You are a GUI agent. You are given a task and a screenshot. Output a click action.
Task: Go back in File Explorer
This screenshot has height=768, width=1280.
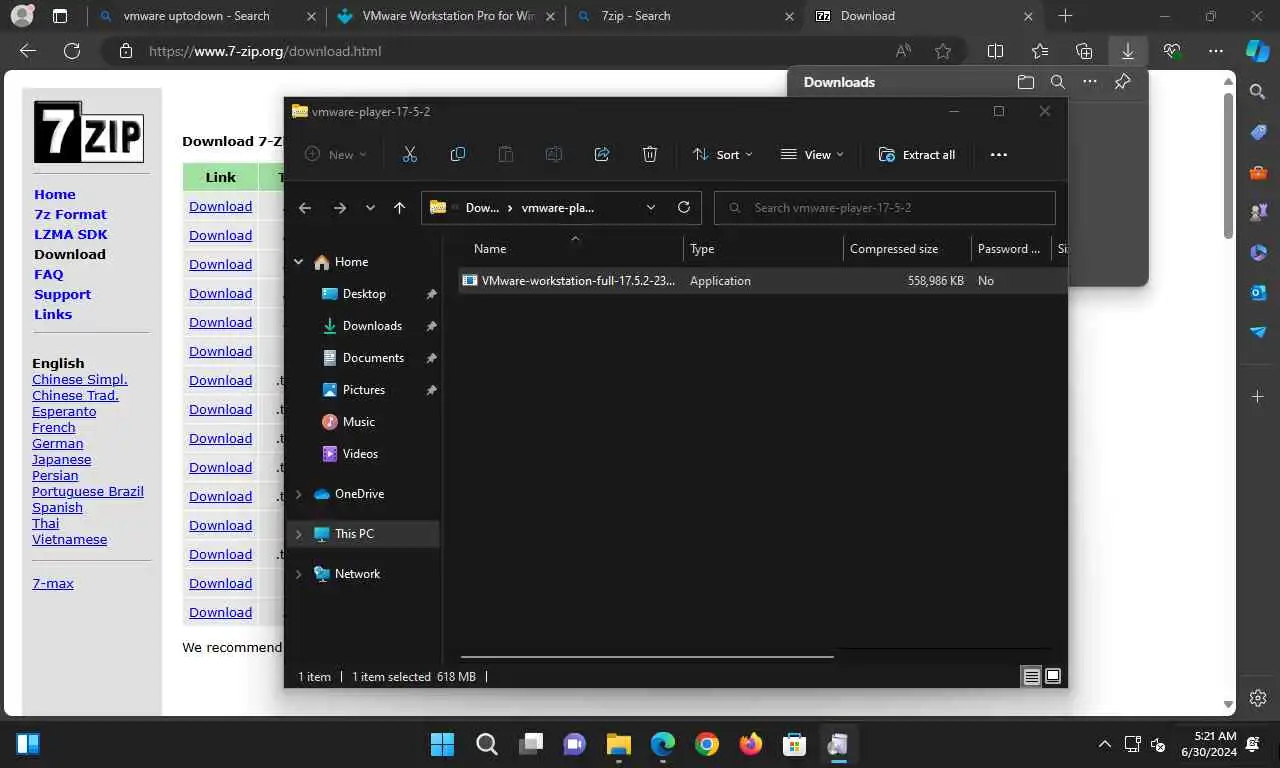[x=305, y=208]
